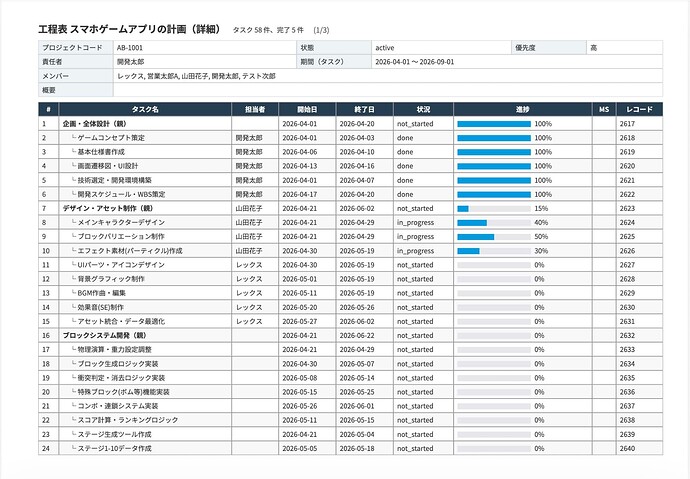Click start date 2026-05-27
Image resolution: width=690 pixels, height=479 pixels.
click(x=300, y=322)
